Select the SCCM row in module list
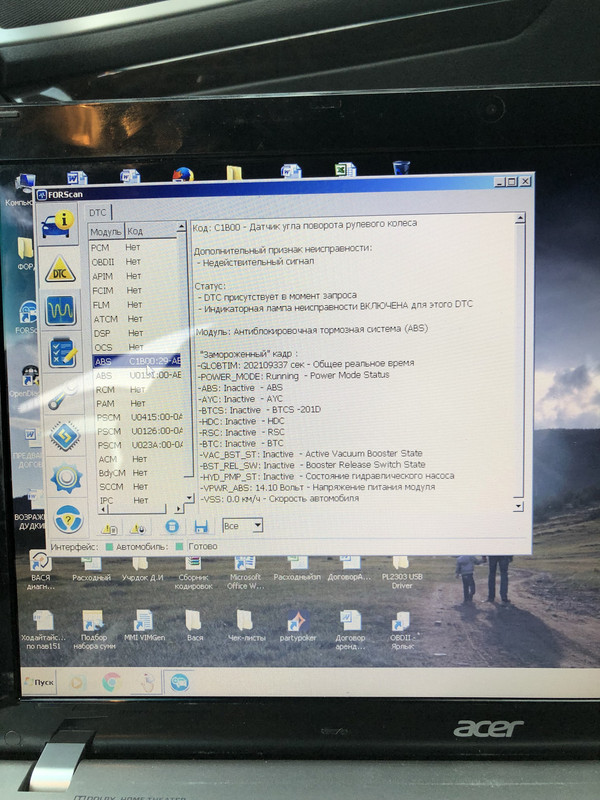600x800 pixels. pos(141,487)
